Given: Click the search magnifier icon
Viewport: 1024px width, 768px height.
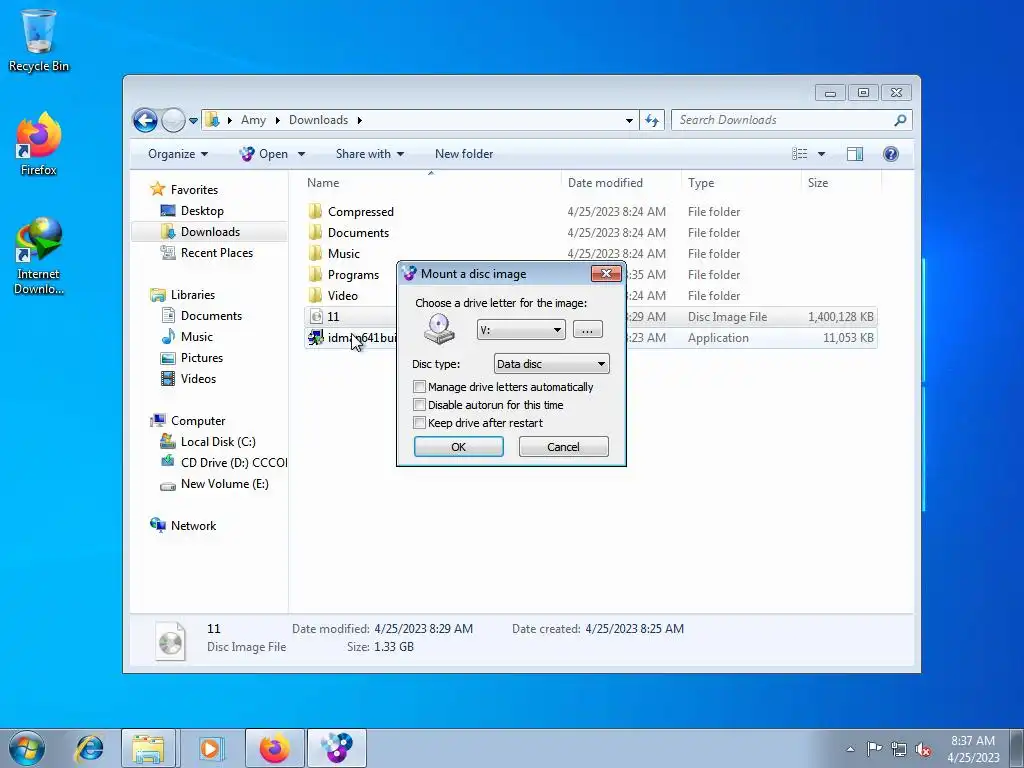Looking at the screenshot, I should tap(901, 120).
